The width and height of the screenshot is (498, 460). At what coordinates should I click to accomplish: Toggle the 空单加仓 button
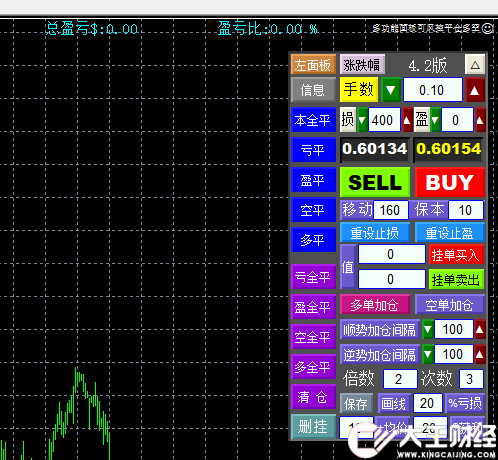point(450,304)
